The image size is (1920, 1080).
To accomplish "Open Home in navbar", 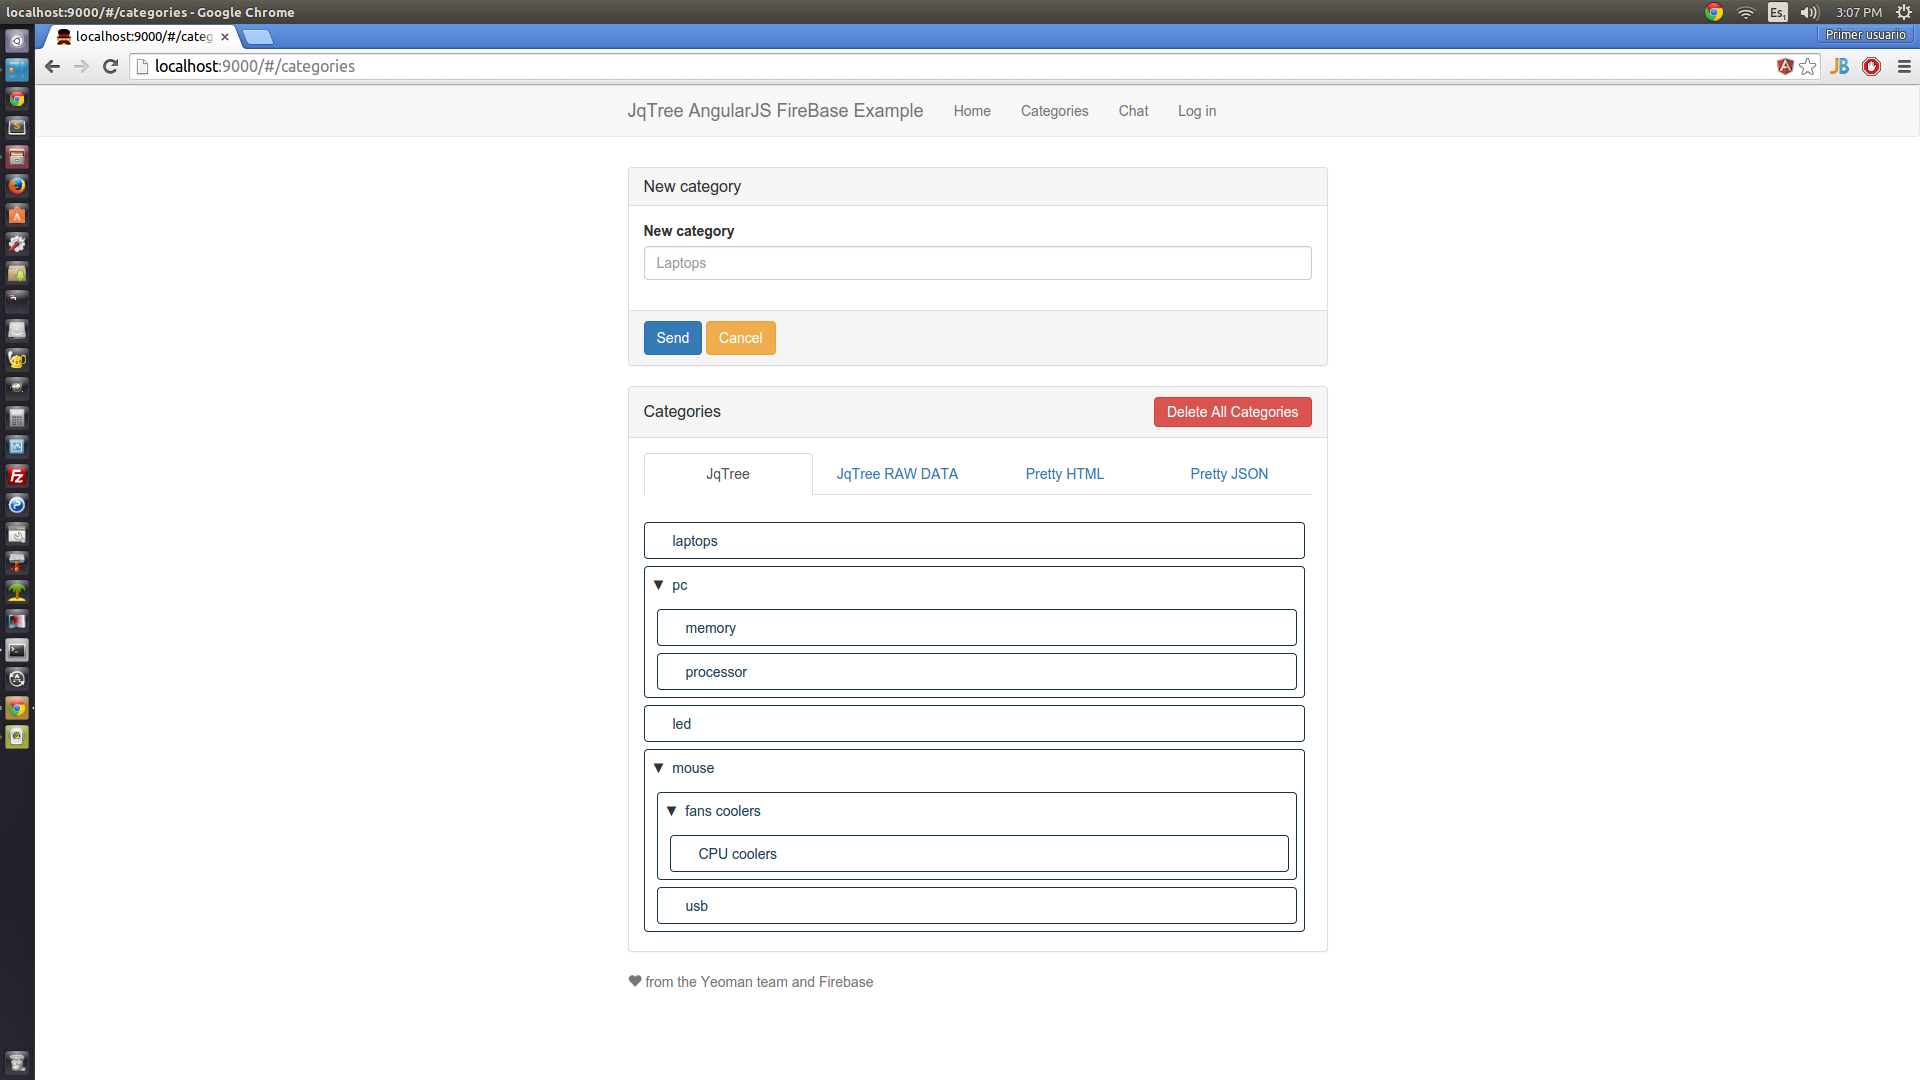I will tap(972, 111).
